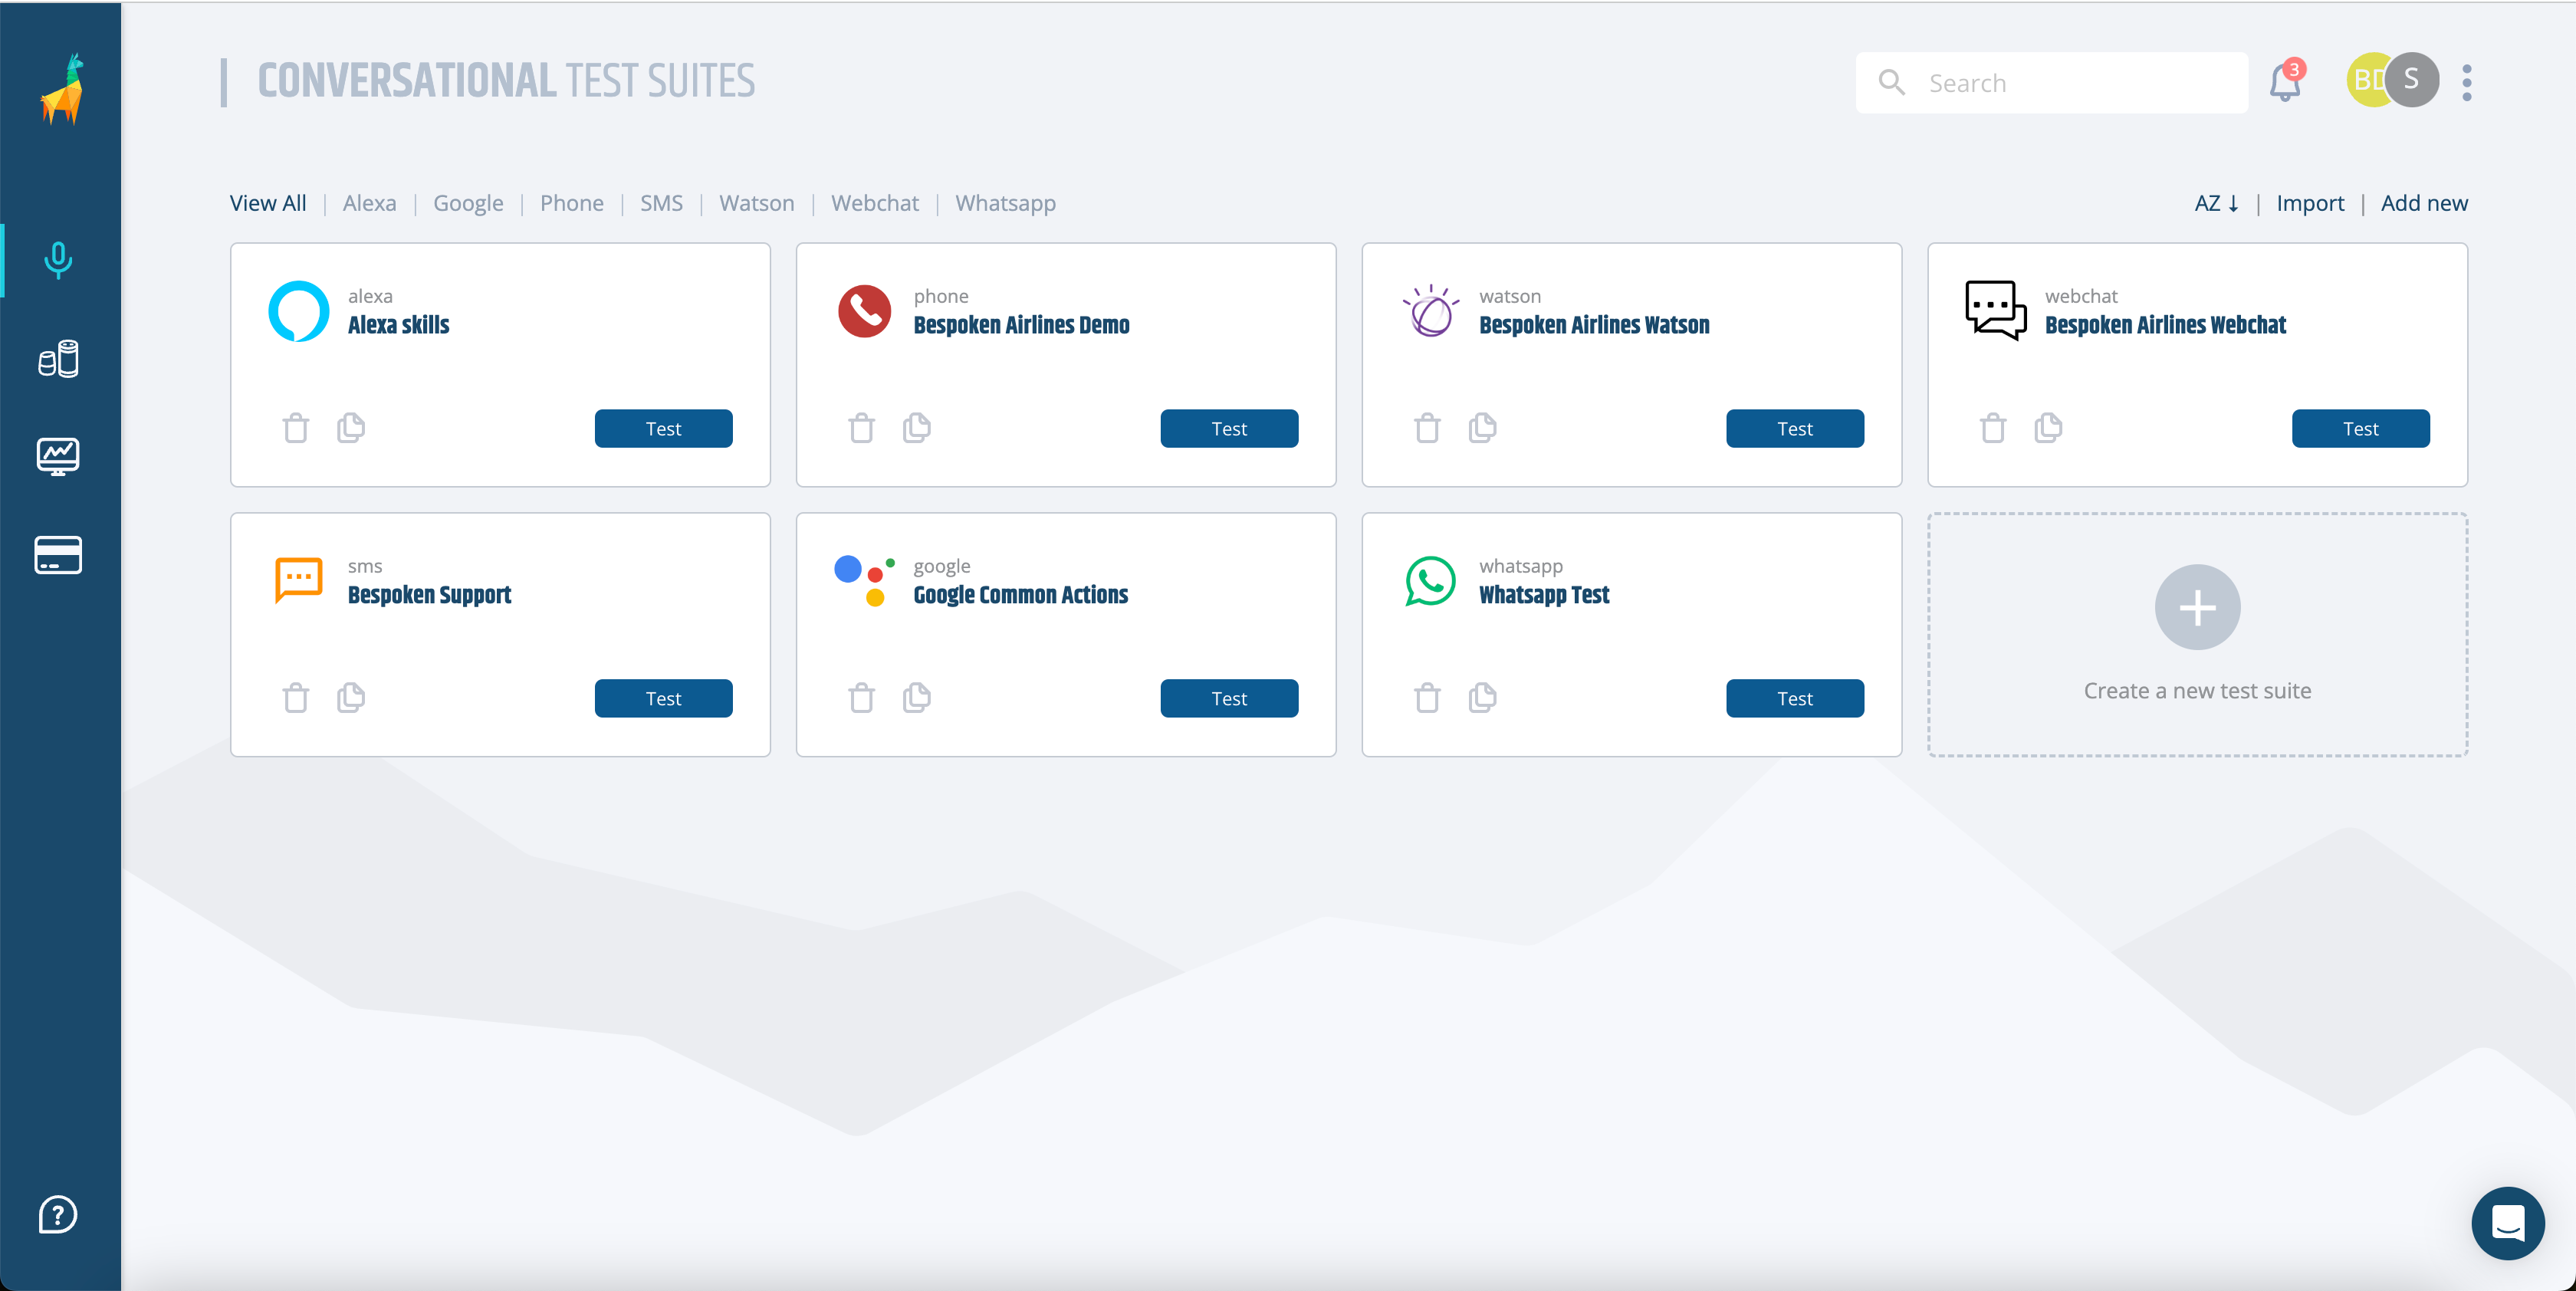
Task: Duplicate the Google Common Actions suite
Action: pyautogui.click(x=917, y=697)
